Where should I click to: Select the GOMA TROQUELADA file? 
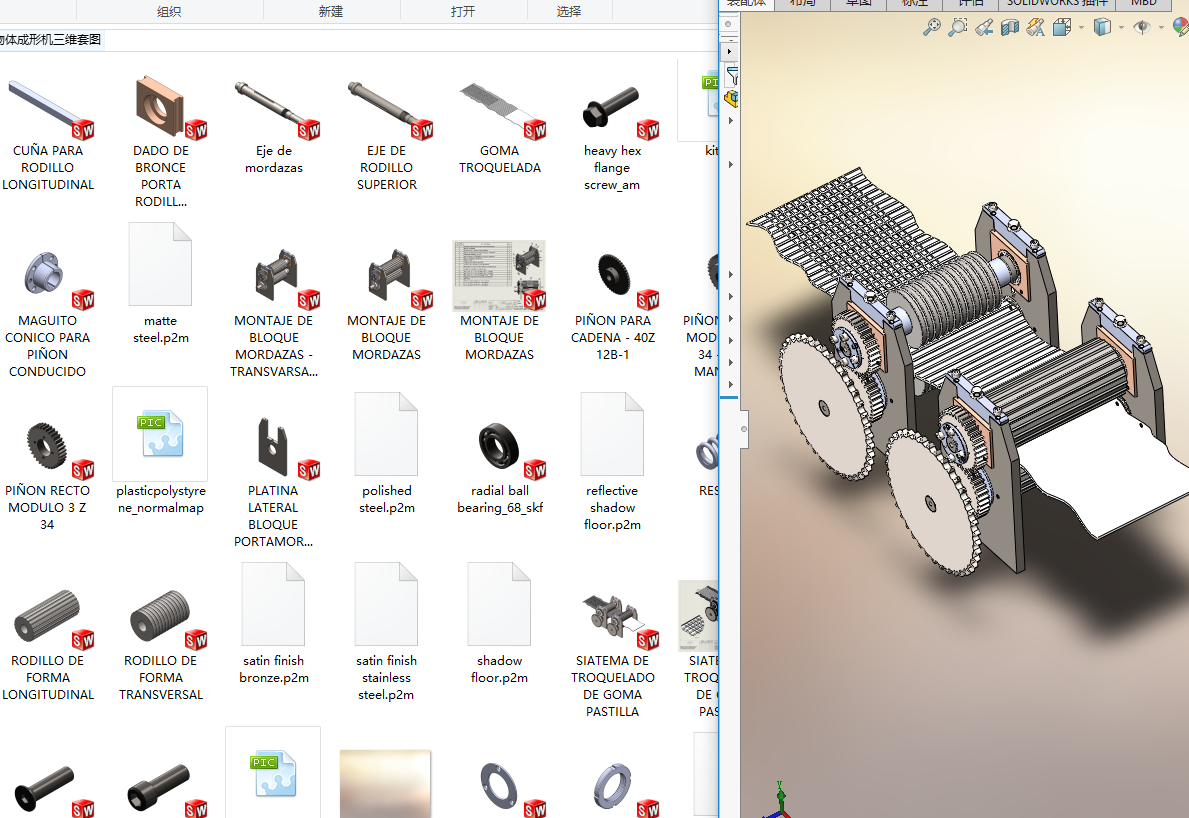click(x=500, y=125)
